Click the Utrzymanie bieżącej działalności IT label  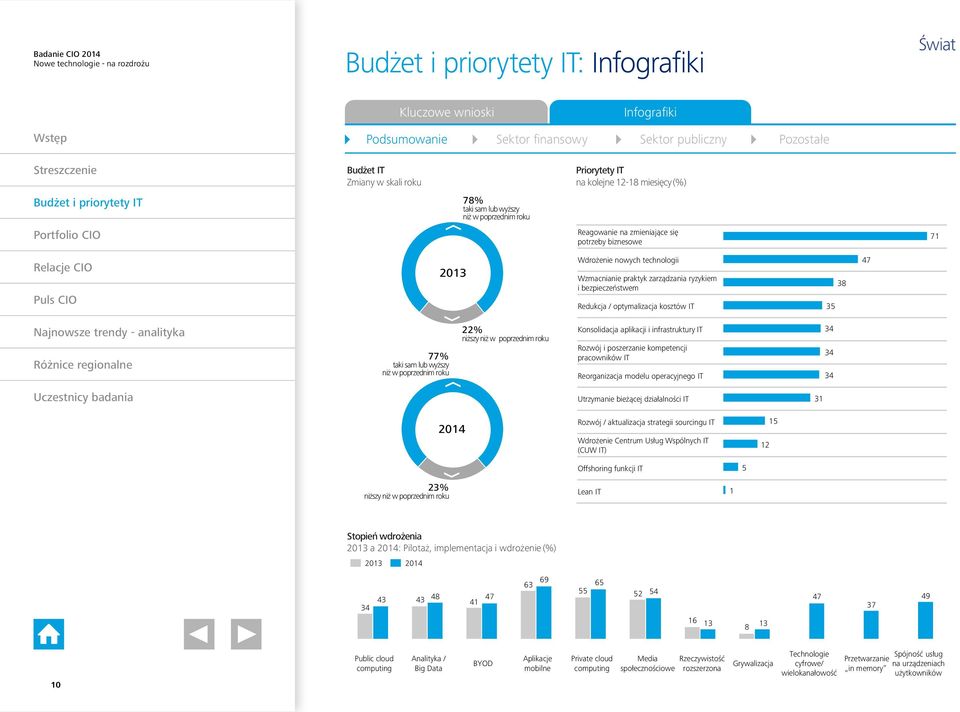click(x=632, y=399)
